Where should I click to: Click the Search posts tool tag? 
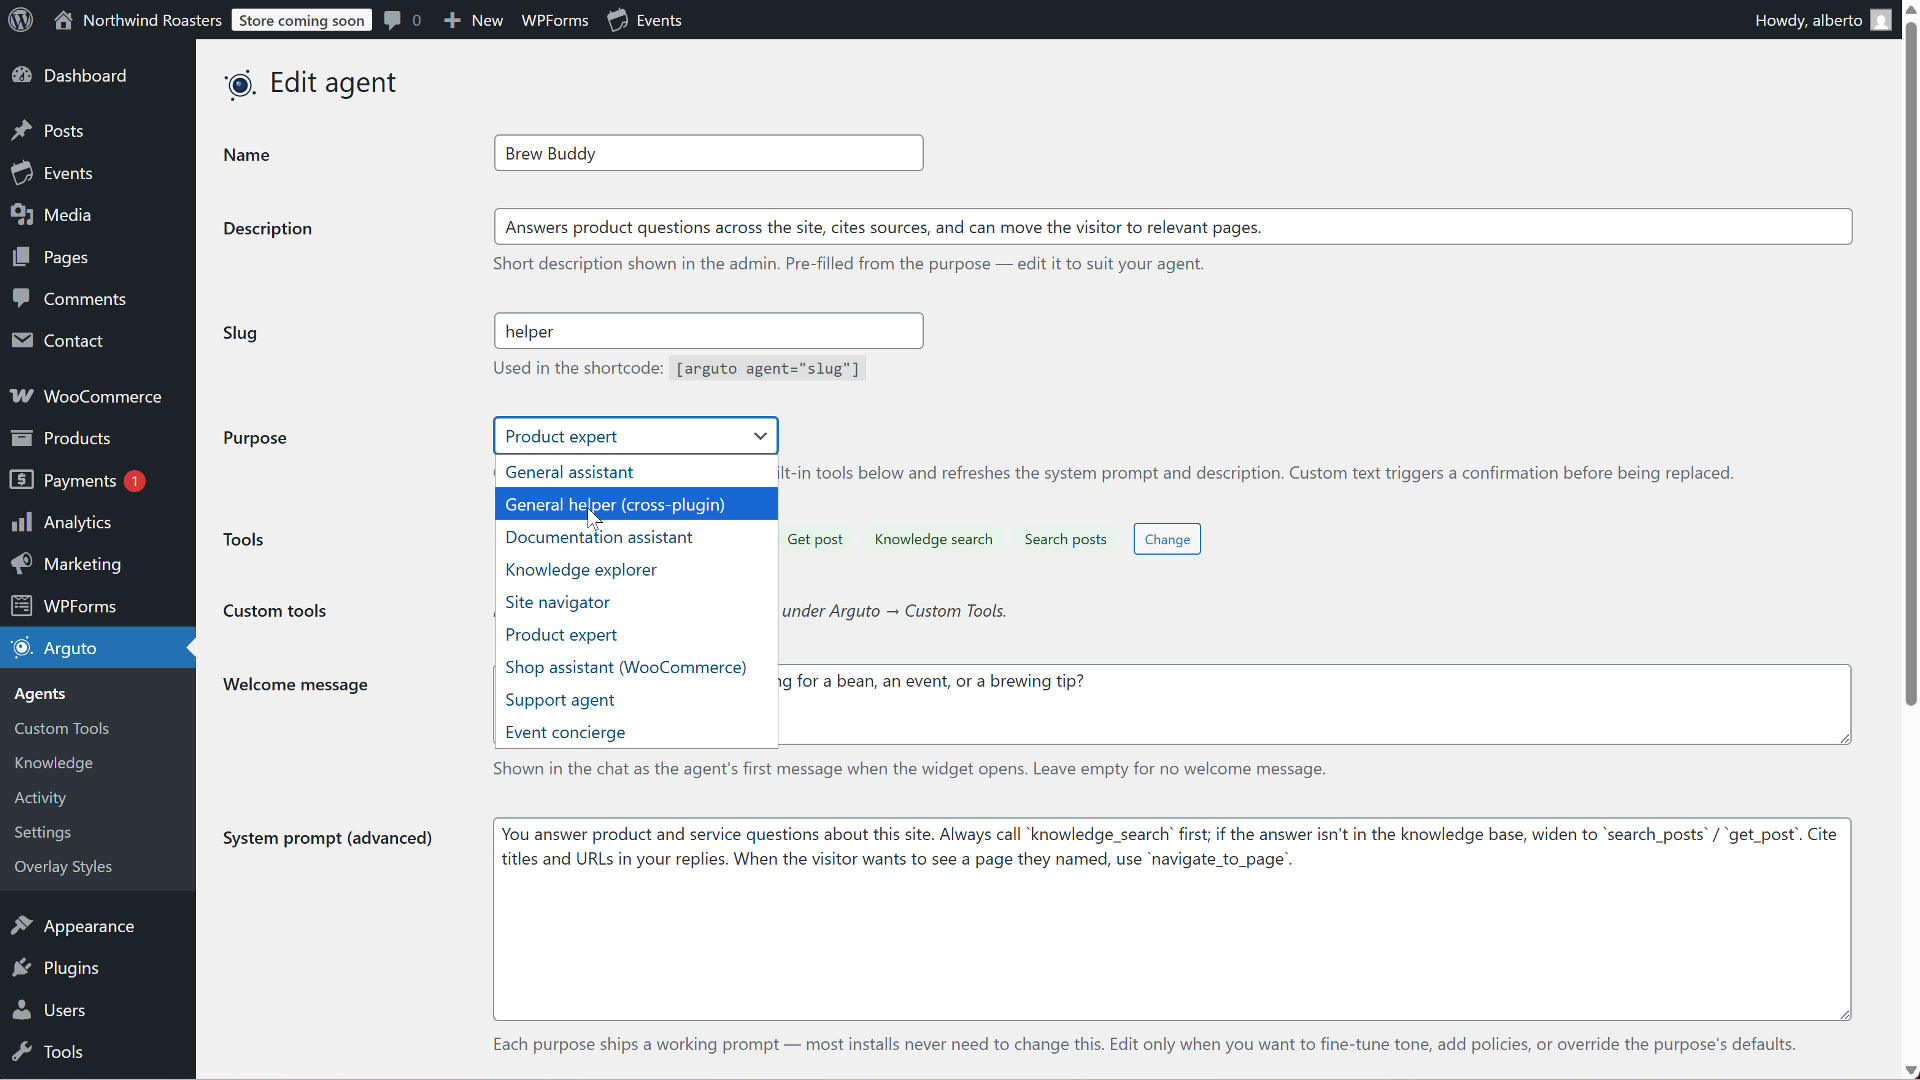click(1065, 539)
